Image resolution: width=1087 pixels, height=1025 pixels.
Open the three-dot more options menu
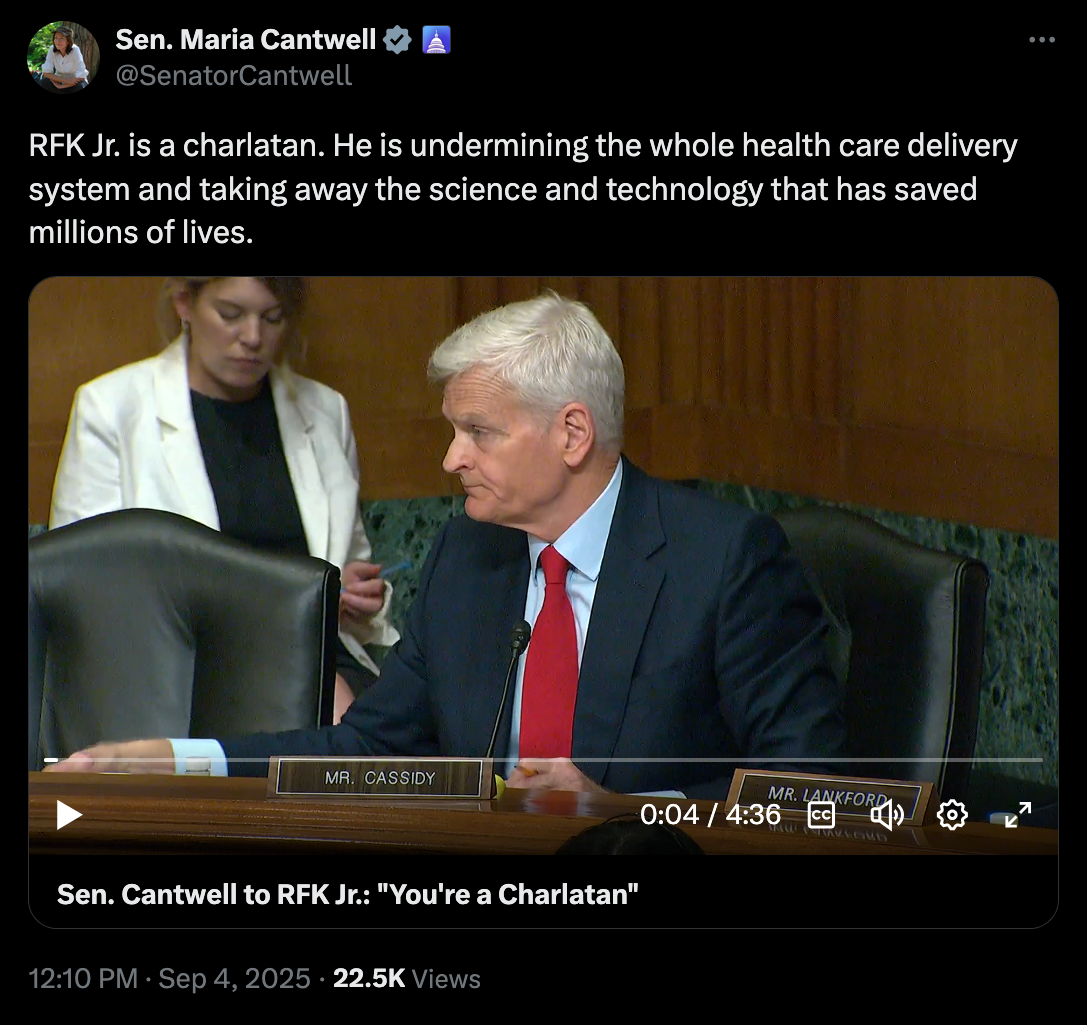[1042, 40]
